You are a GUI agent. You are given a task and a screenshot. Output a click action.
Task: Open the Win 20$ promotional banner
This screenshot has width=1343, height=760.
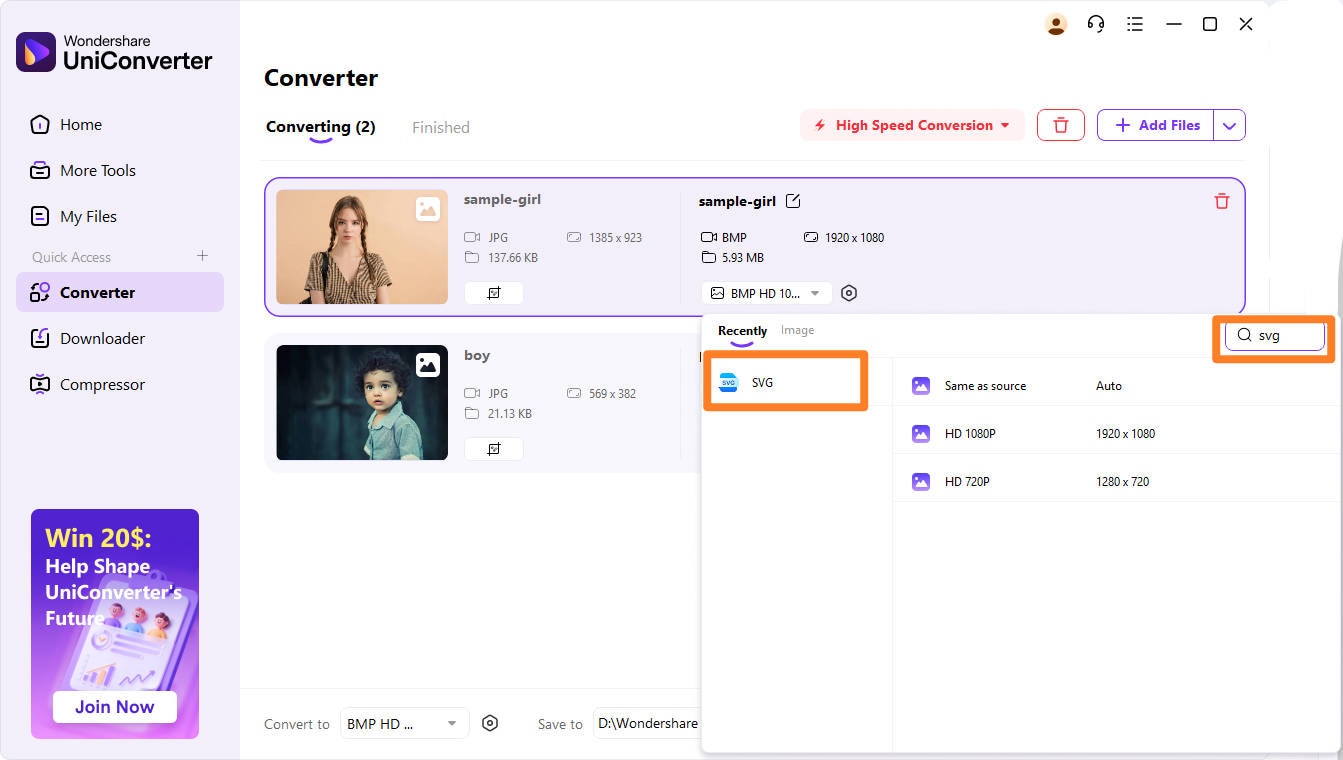click(115, 624)
